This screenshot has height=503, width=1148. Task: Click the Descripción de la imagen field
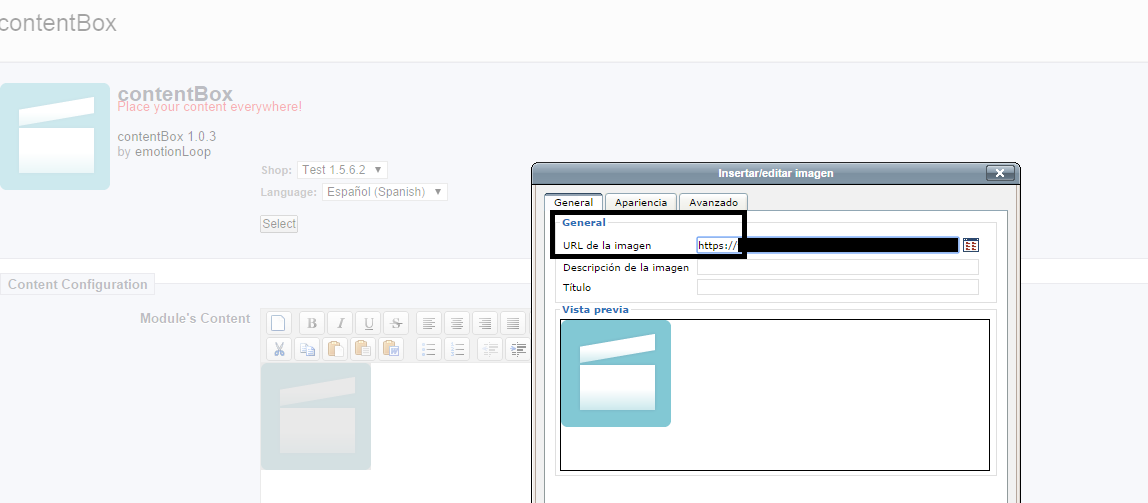[x=837, y=267]
